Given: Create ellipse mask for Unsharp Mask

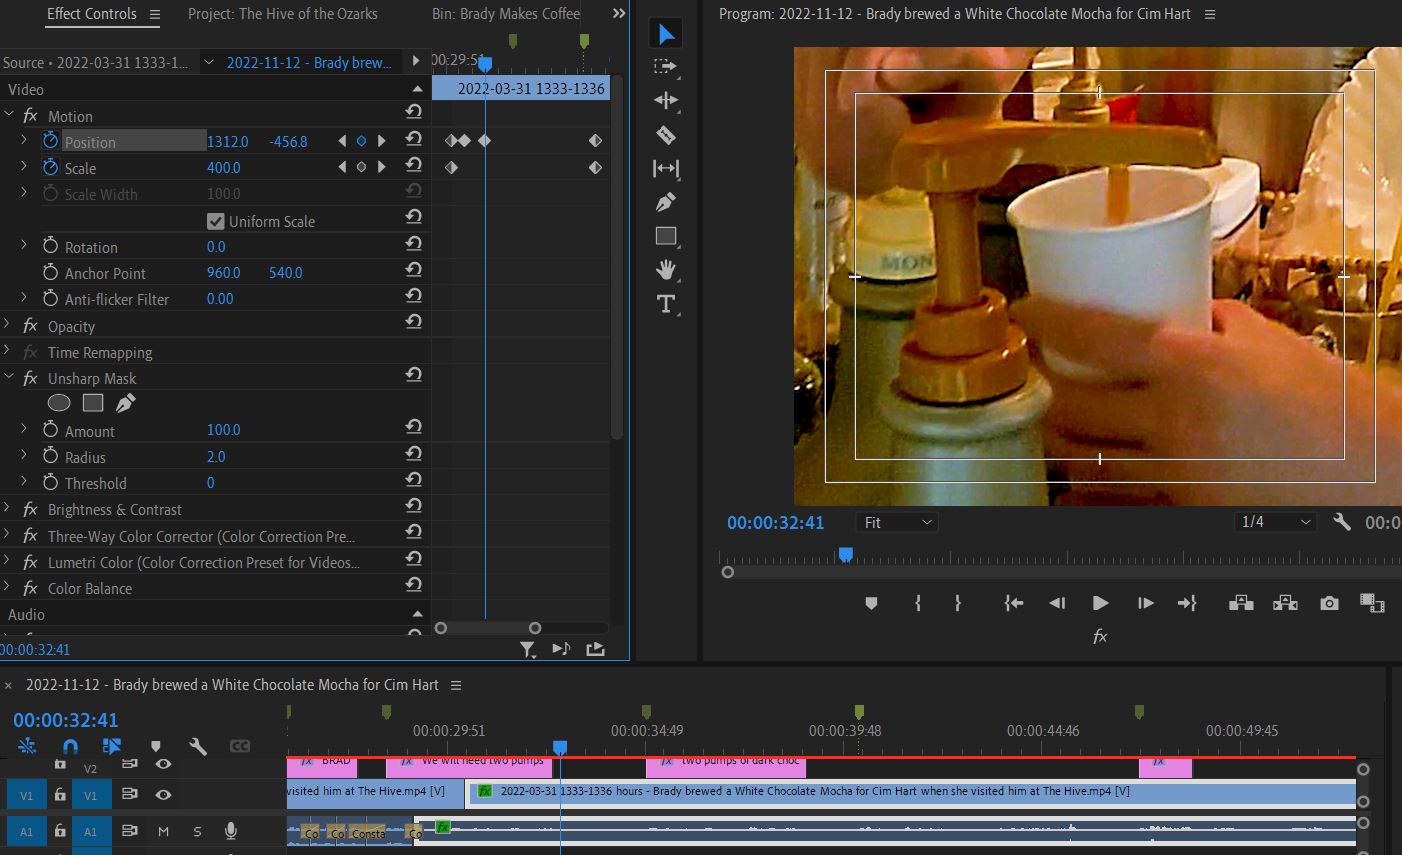Looking at the screenshot, I should click(59, 403).
